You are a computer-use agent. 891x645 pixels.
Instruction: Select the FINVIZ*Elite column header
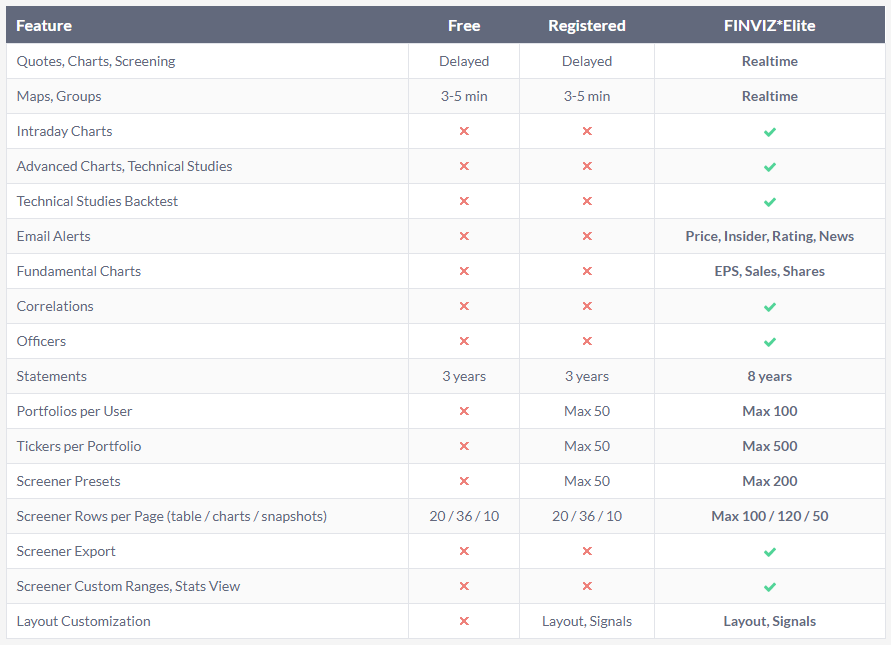[770, 25]
